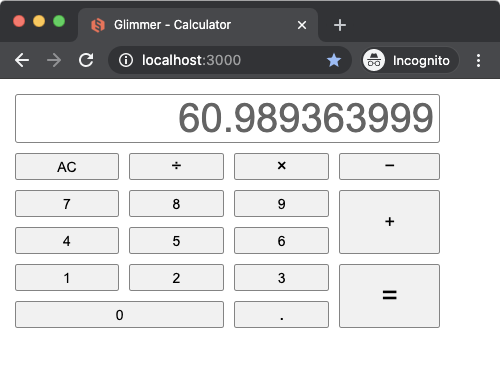The height and width of the screenshot is (375, 500).
Task: Close the Glimmer - Calculator tab
Action: (302, 25)
